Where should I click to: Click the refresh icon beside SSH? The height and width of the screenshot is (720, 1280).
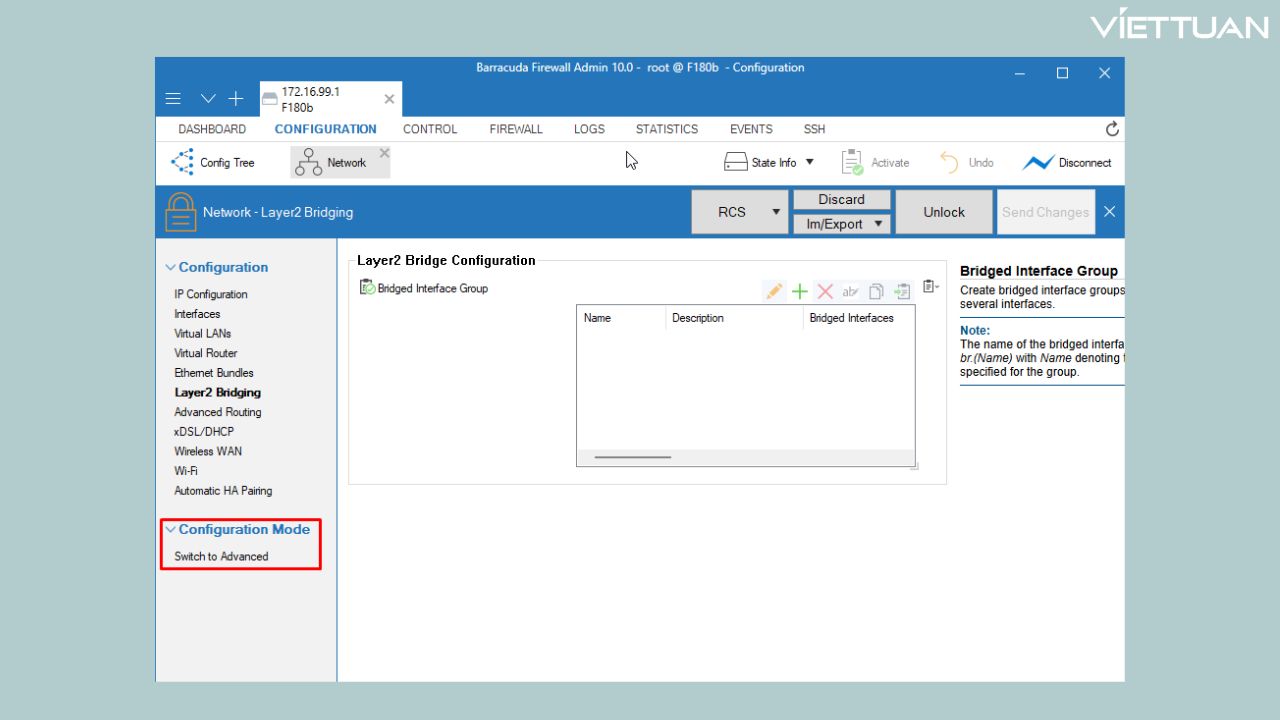click(x=1112, y=129)
